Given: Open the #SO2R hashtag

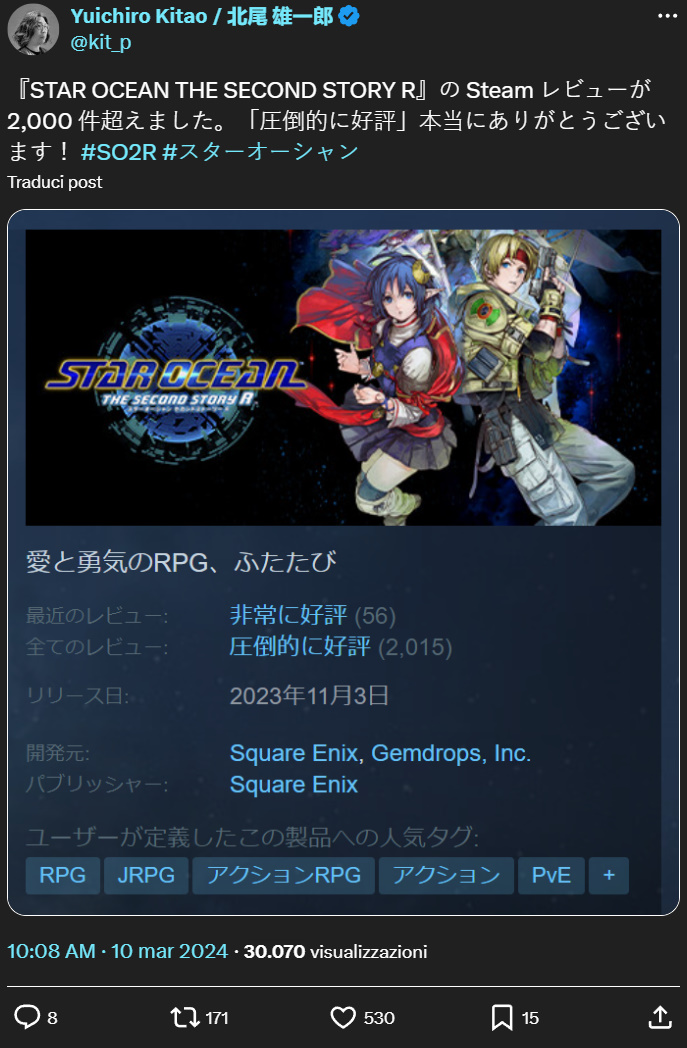Looking at the screenshot, I should [x=118, y=152].
